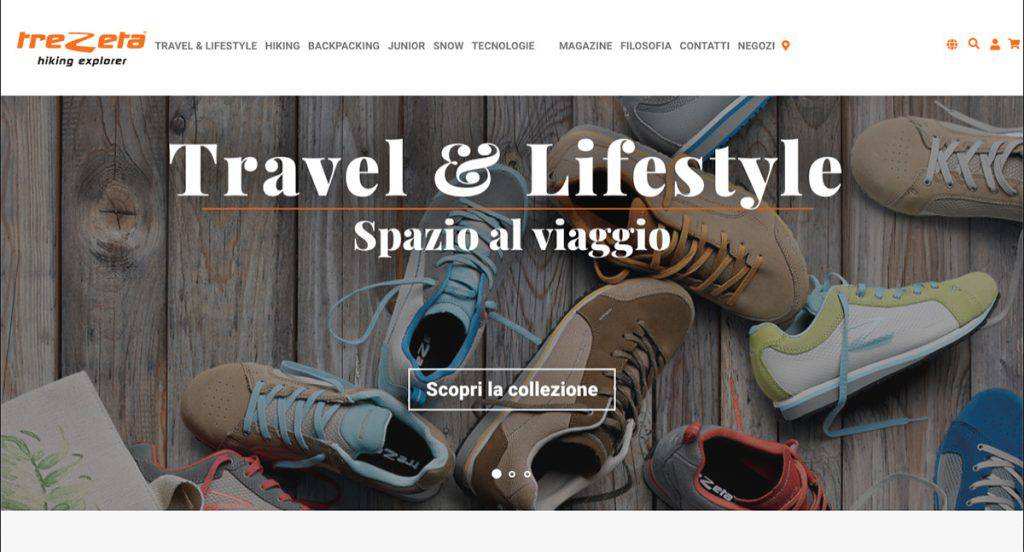This screenshot has width=1024, height=552.
Task: Click the search magnifier icon
Action: click(973, 44)
